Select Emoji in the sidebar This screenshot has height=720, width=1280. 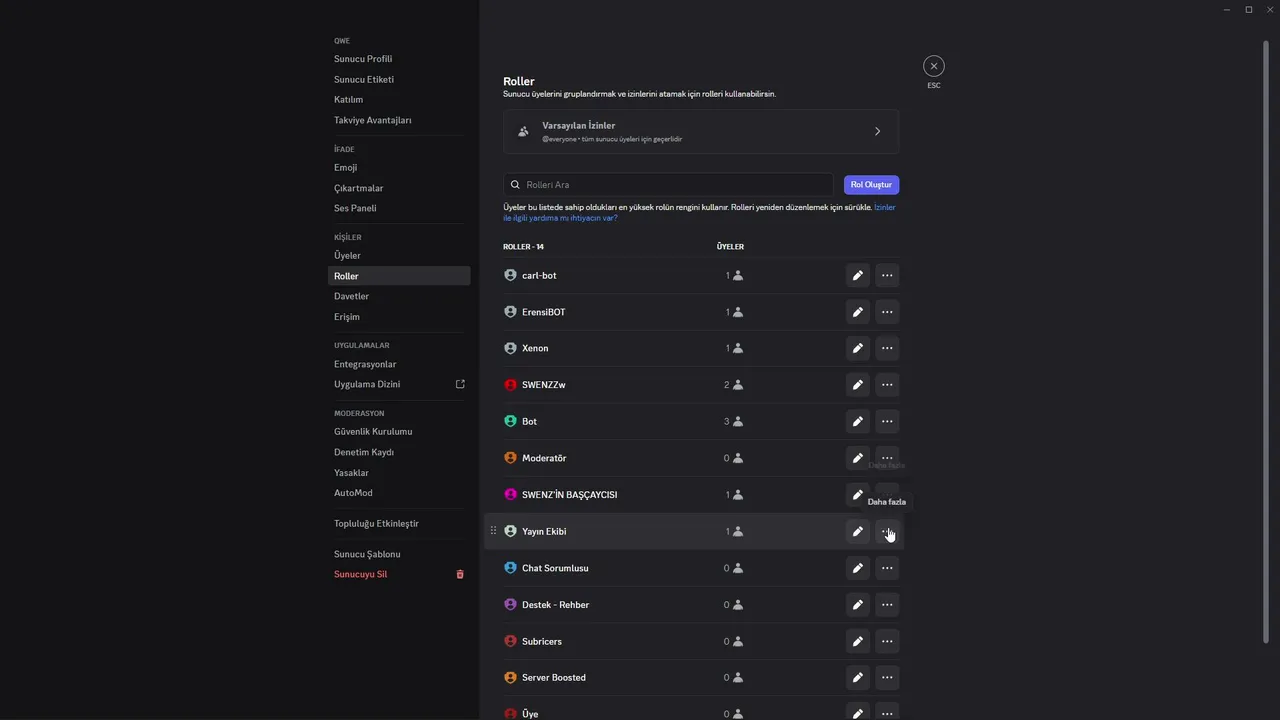pos(399,168)
